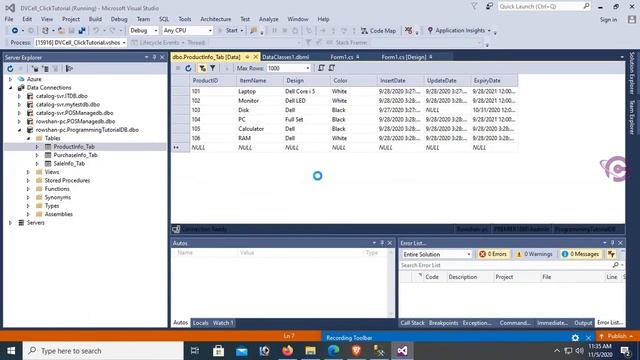Screen dimensions: 640x360
Task: Click the Application Insights toolbar button
Action: (459, 31)
